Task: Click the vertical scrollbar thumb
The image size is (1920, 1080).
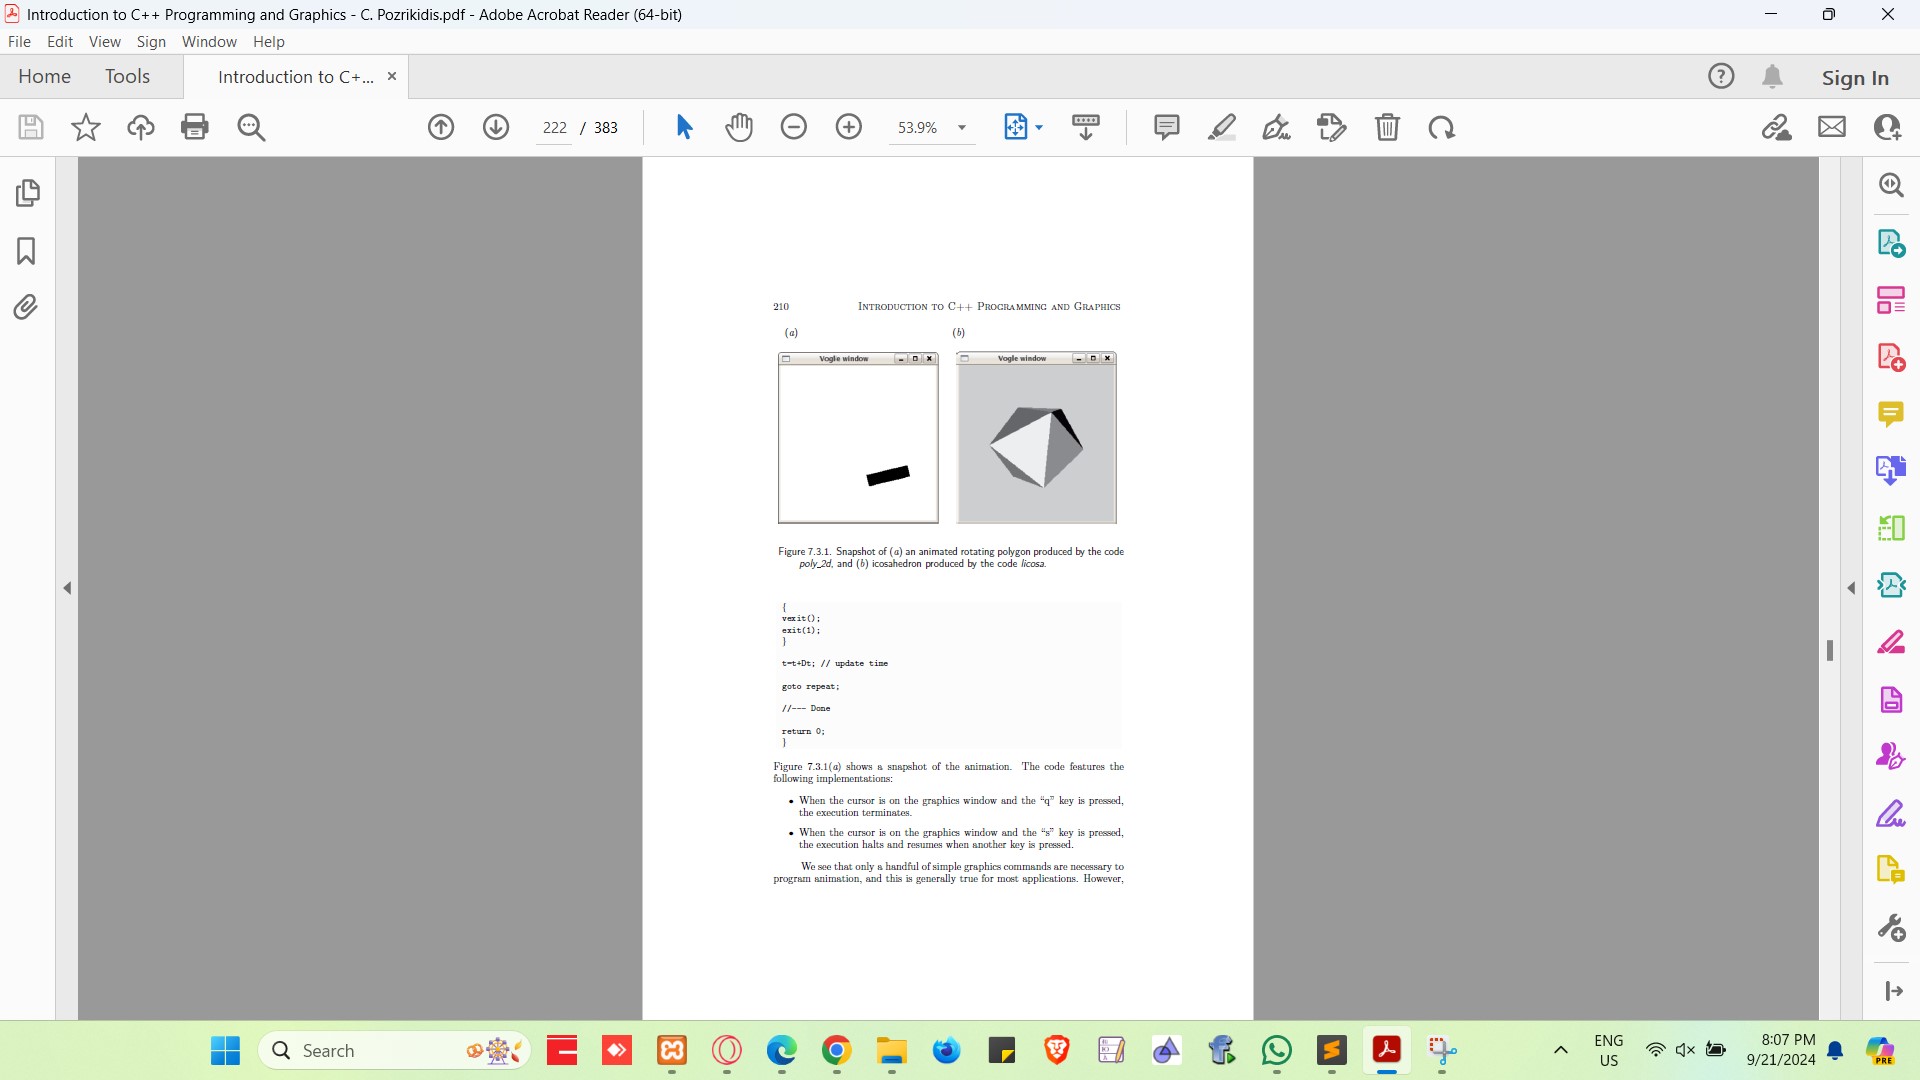Action: point(1830,650)
